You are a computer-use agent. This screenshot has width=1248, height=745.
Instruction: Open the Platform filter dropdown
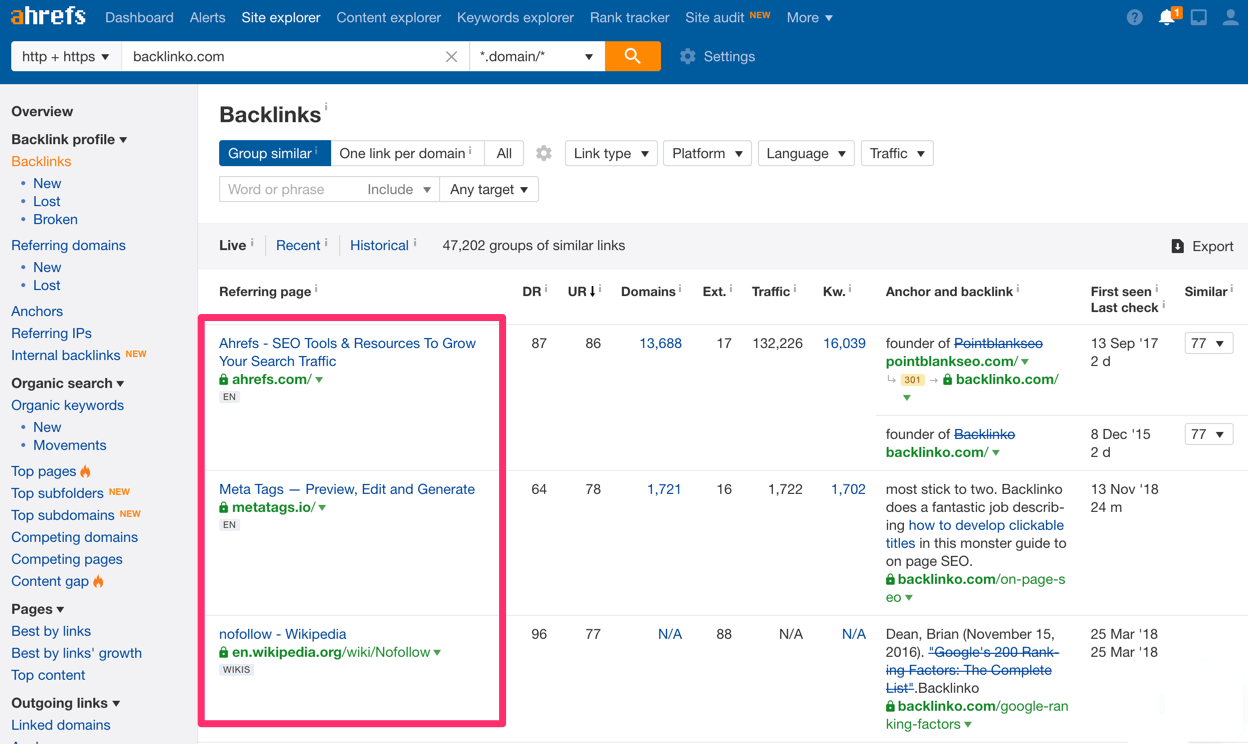click(707, 153)
